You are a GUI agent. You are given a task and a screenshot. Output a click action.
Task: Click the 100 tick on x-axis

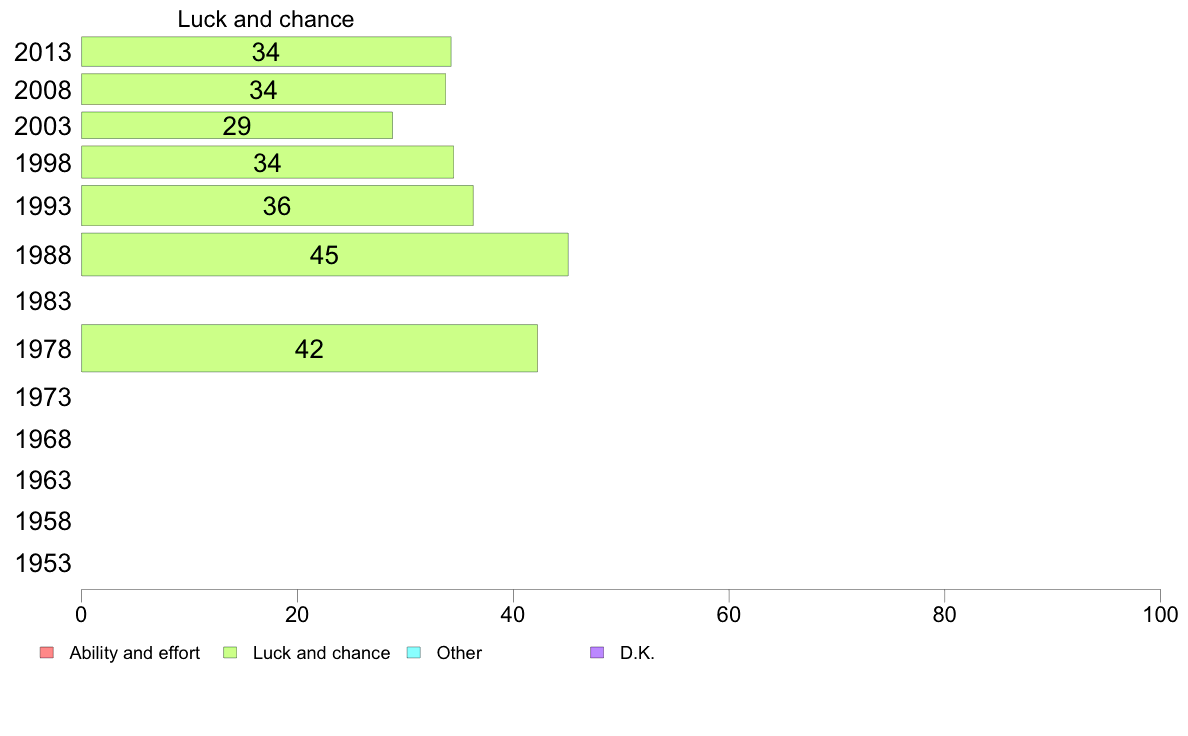[x=1160, y=615]
